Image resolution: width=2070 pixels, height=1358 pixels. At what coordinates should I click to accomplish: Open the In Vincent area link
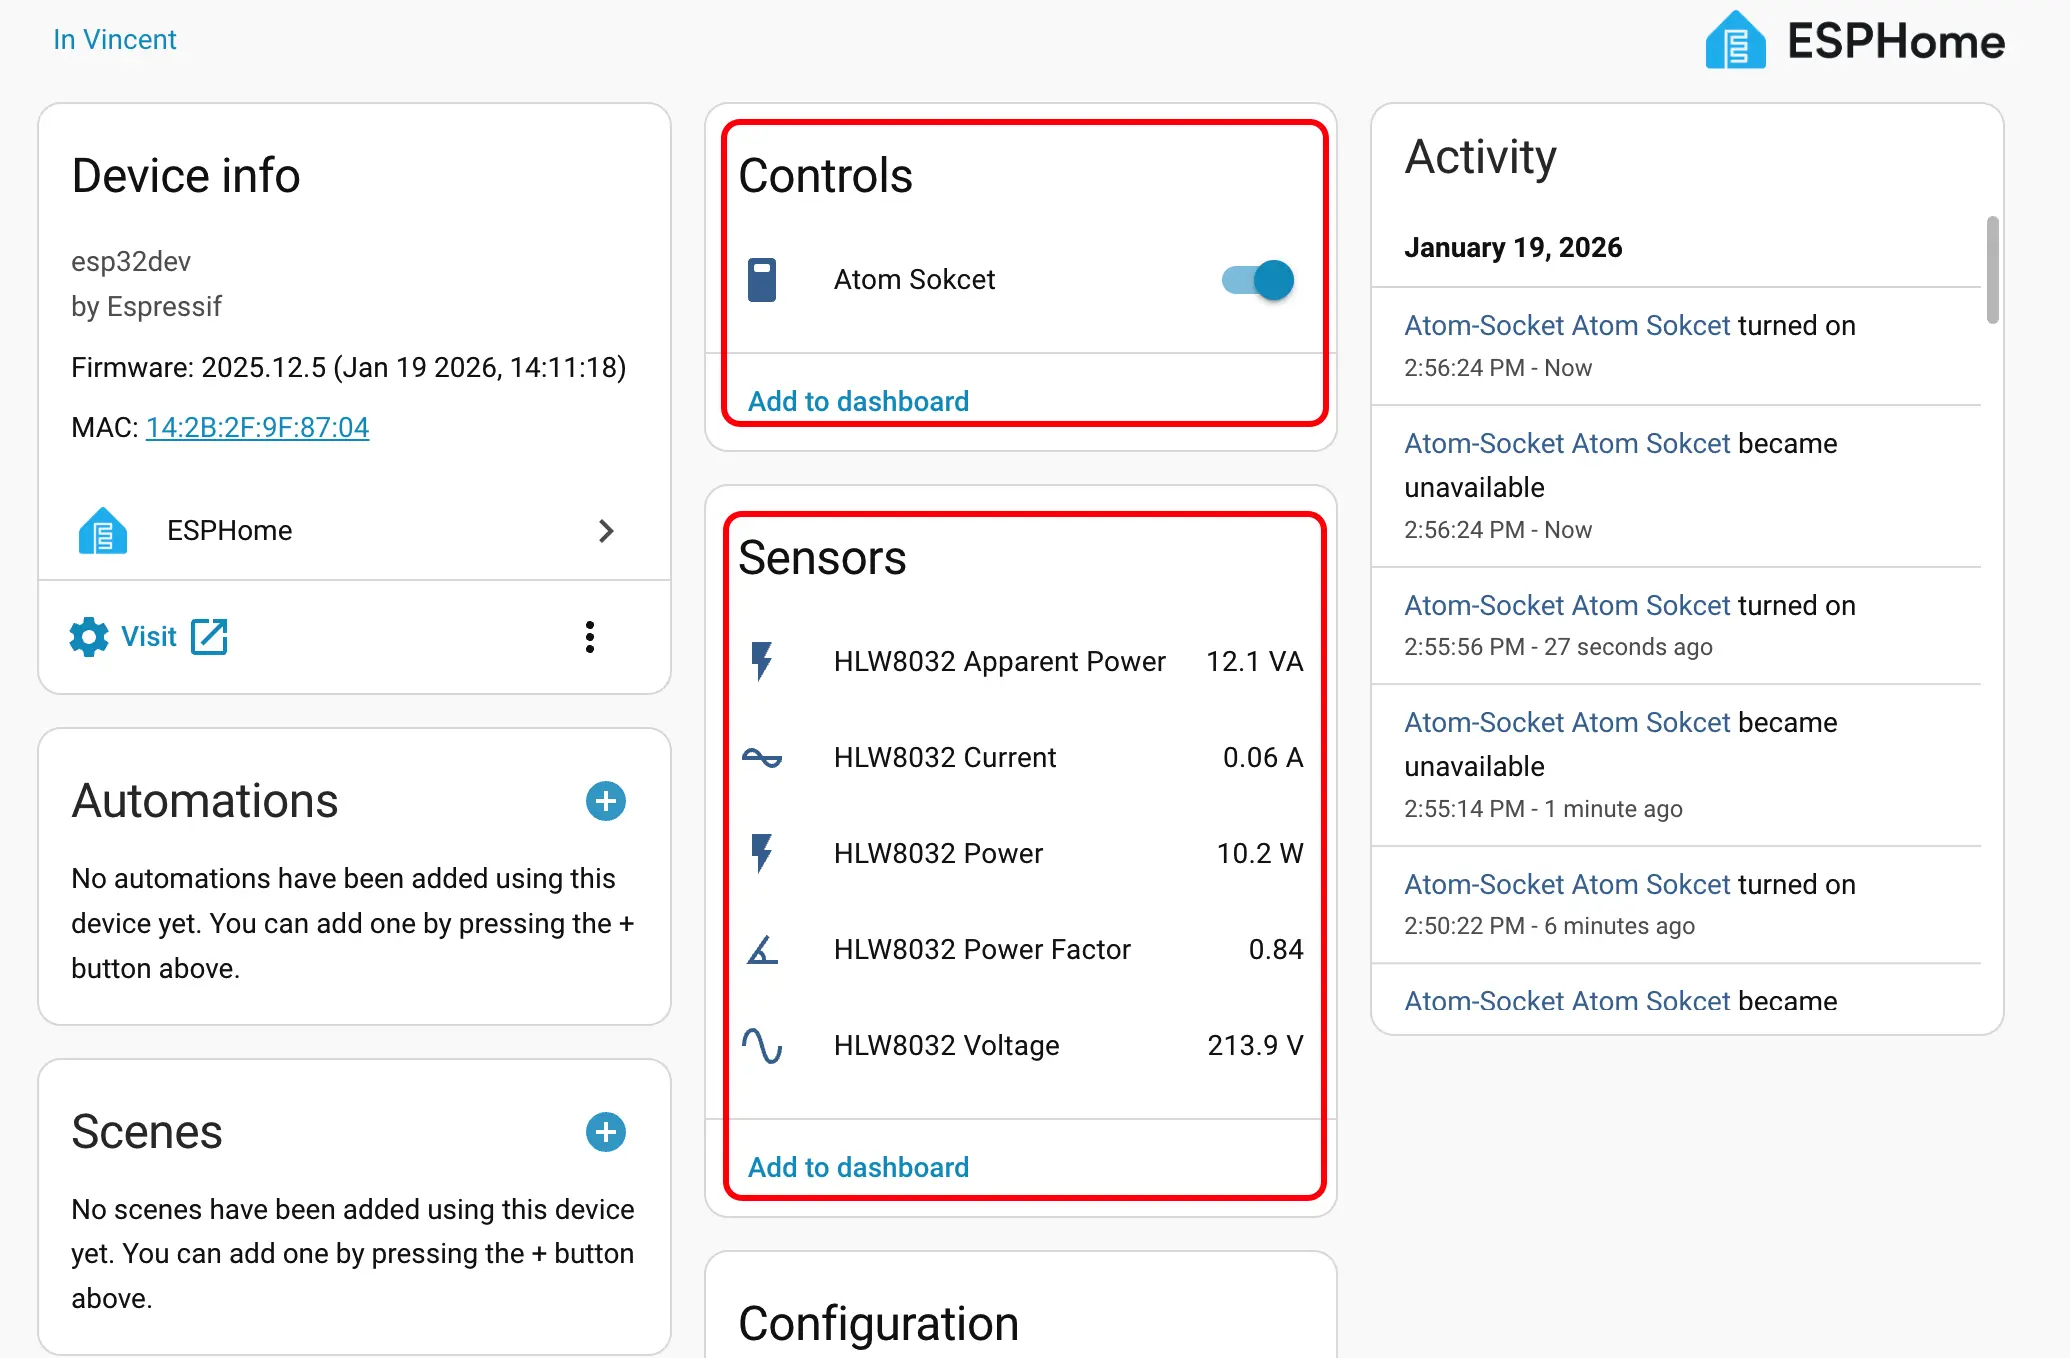[x=114, y=40]
